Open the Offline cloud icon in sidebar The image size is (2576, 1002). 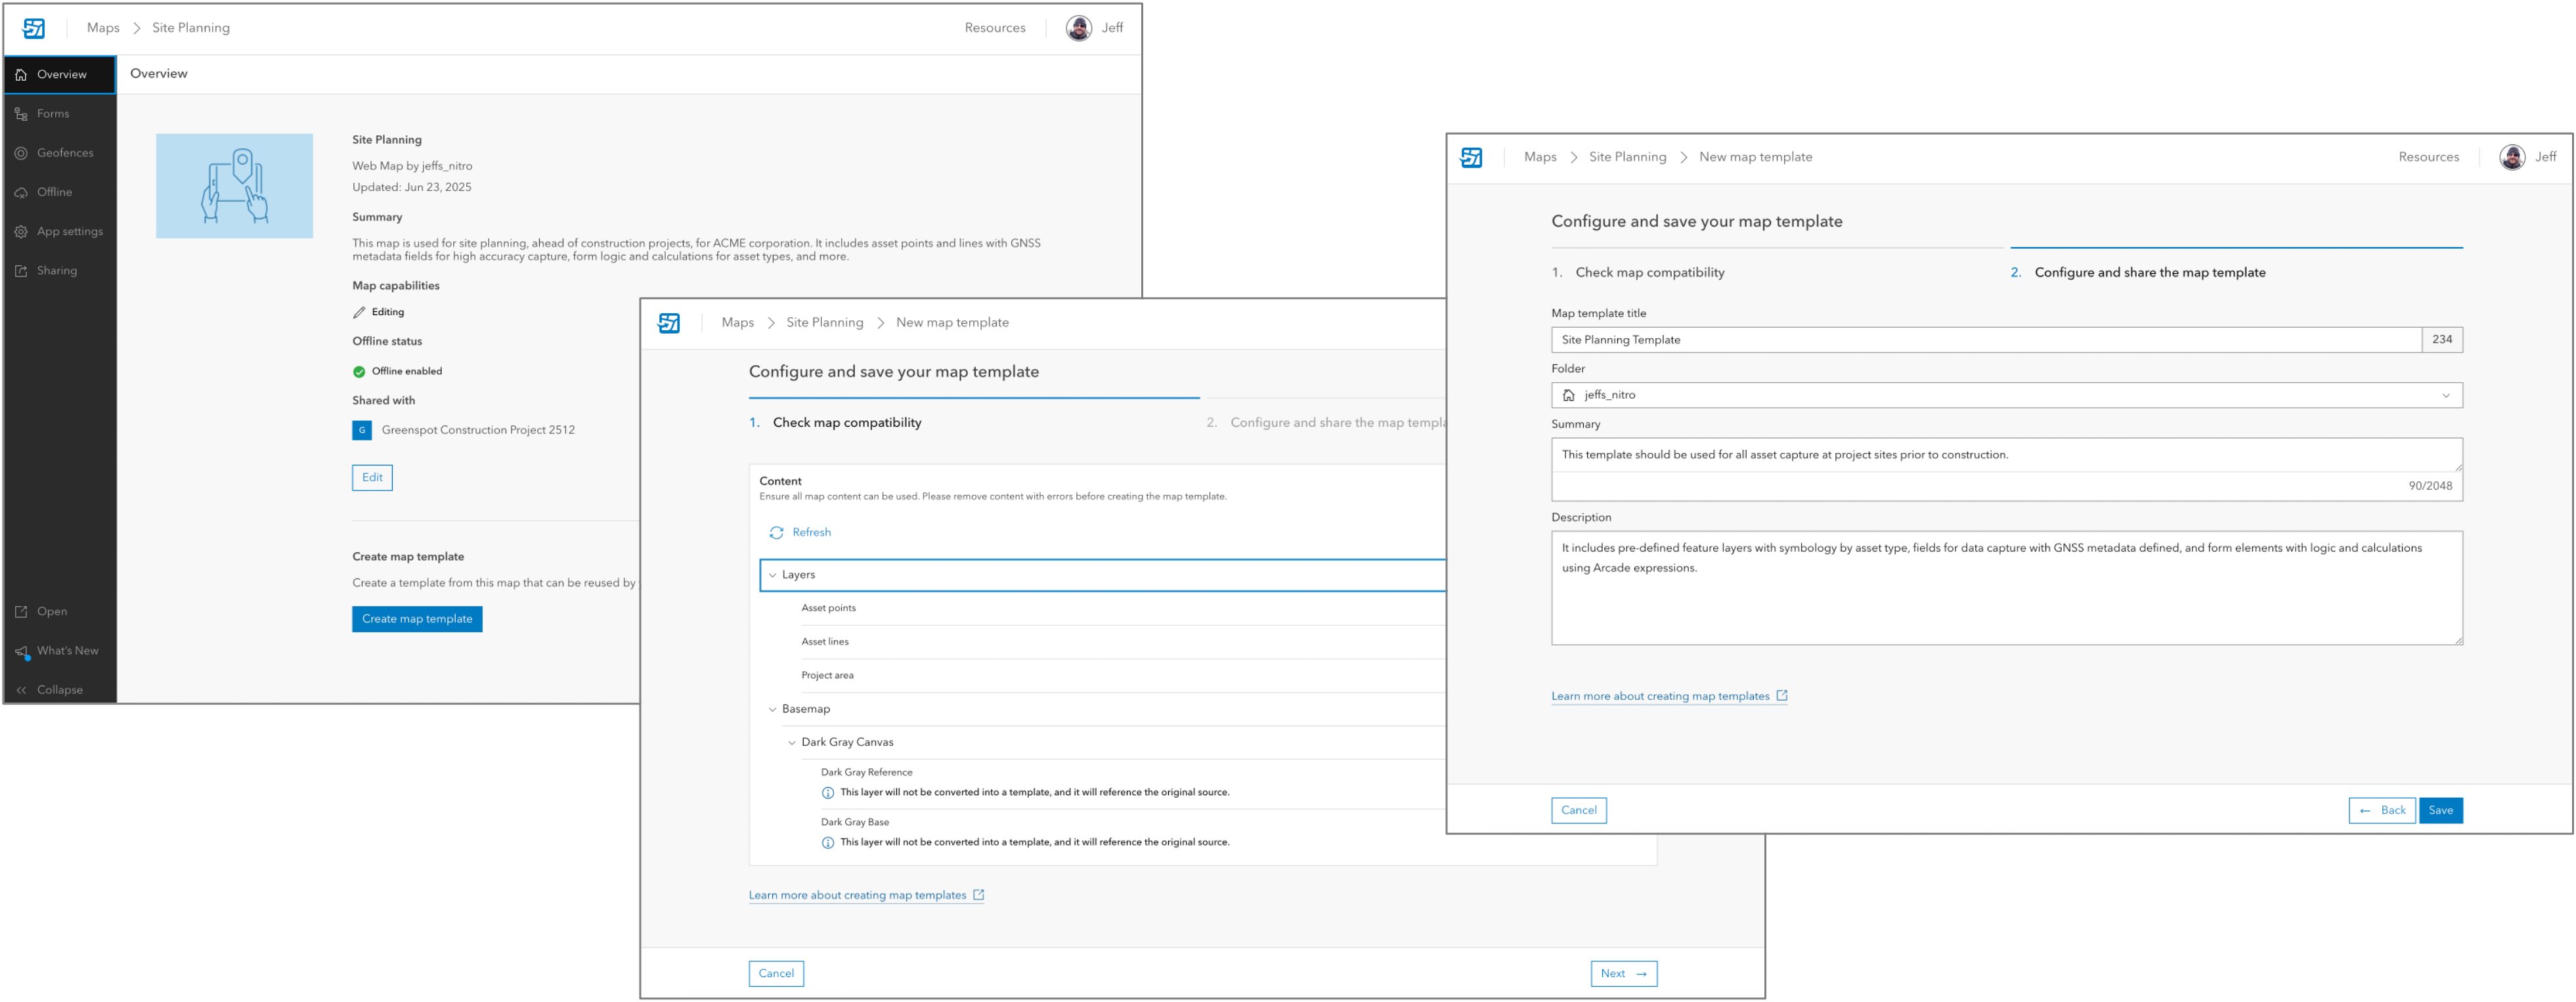21,192
